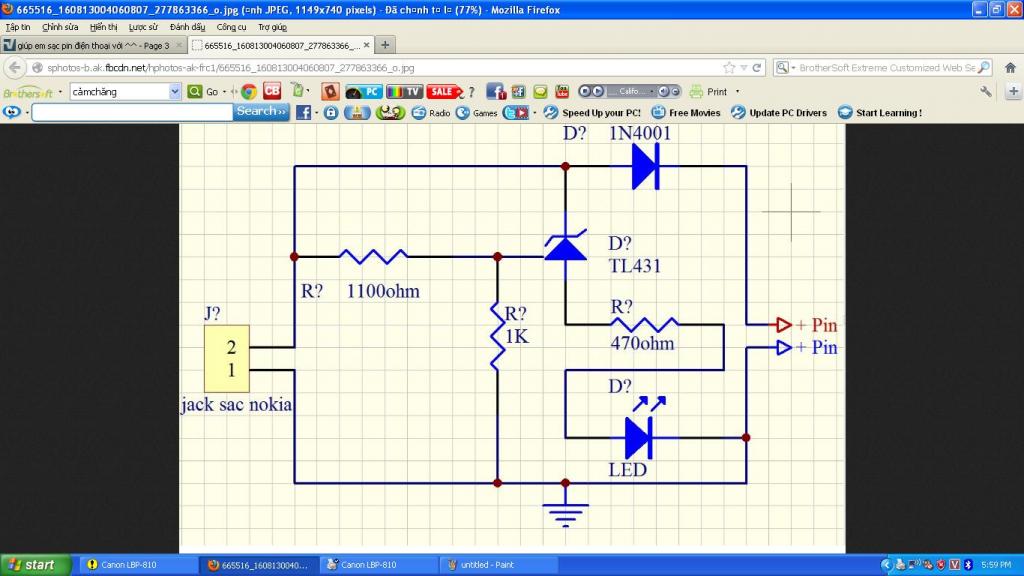Click the Windows start button
Image resolution: width=1024 pixels, height=576 pixels.
[x=35, y=565]
